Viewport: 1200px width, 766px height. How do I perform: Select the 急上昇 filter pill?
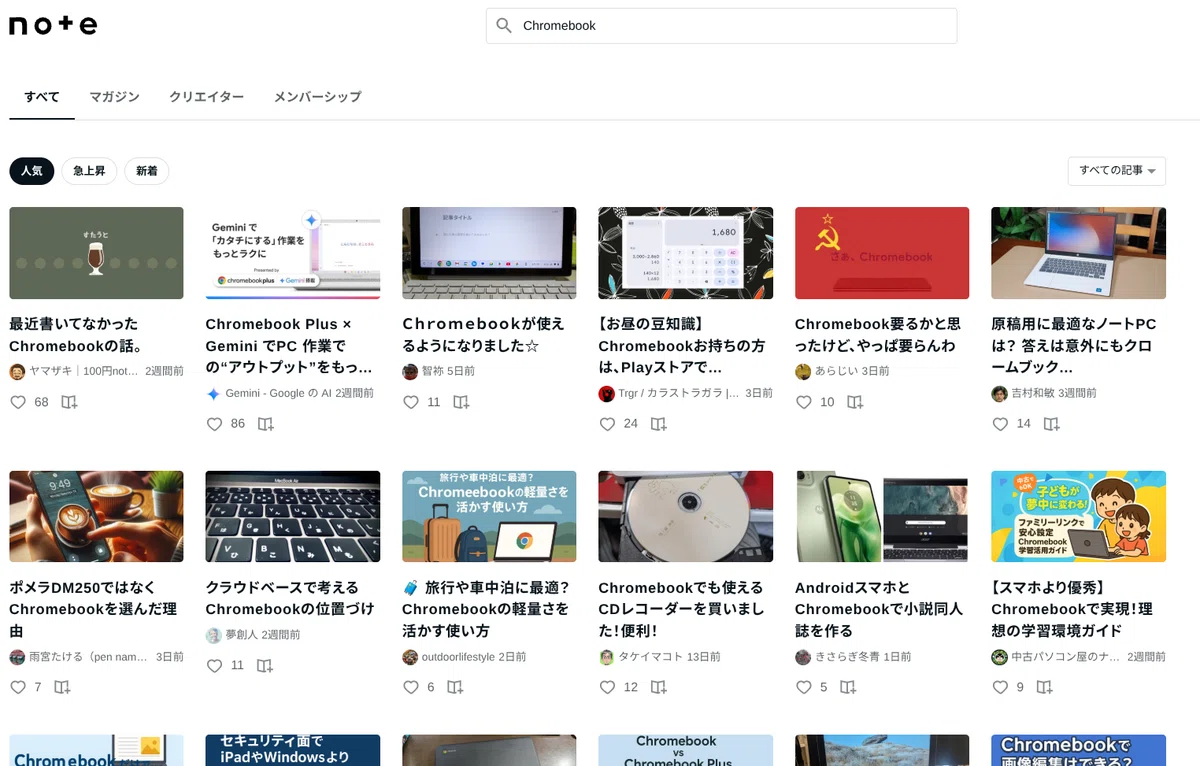[89, 171]
